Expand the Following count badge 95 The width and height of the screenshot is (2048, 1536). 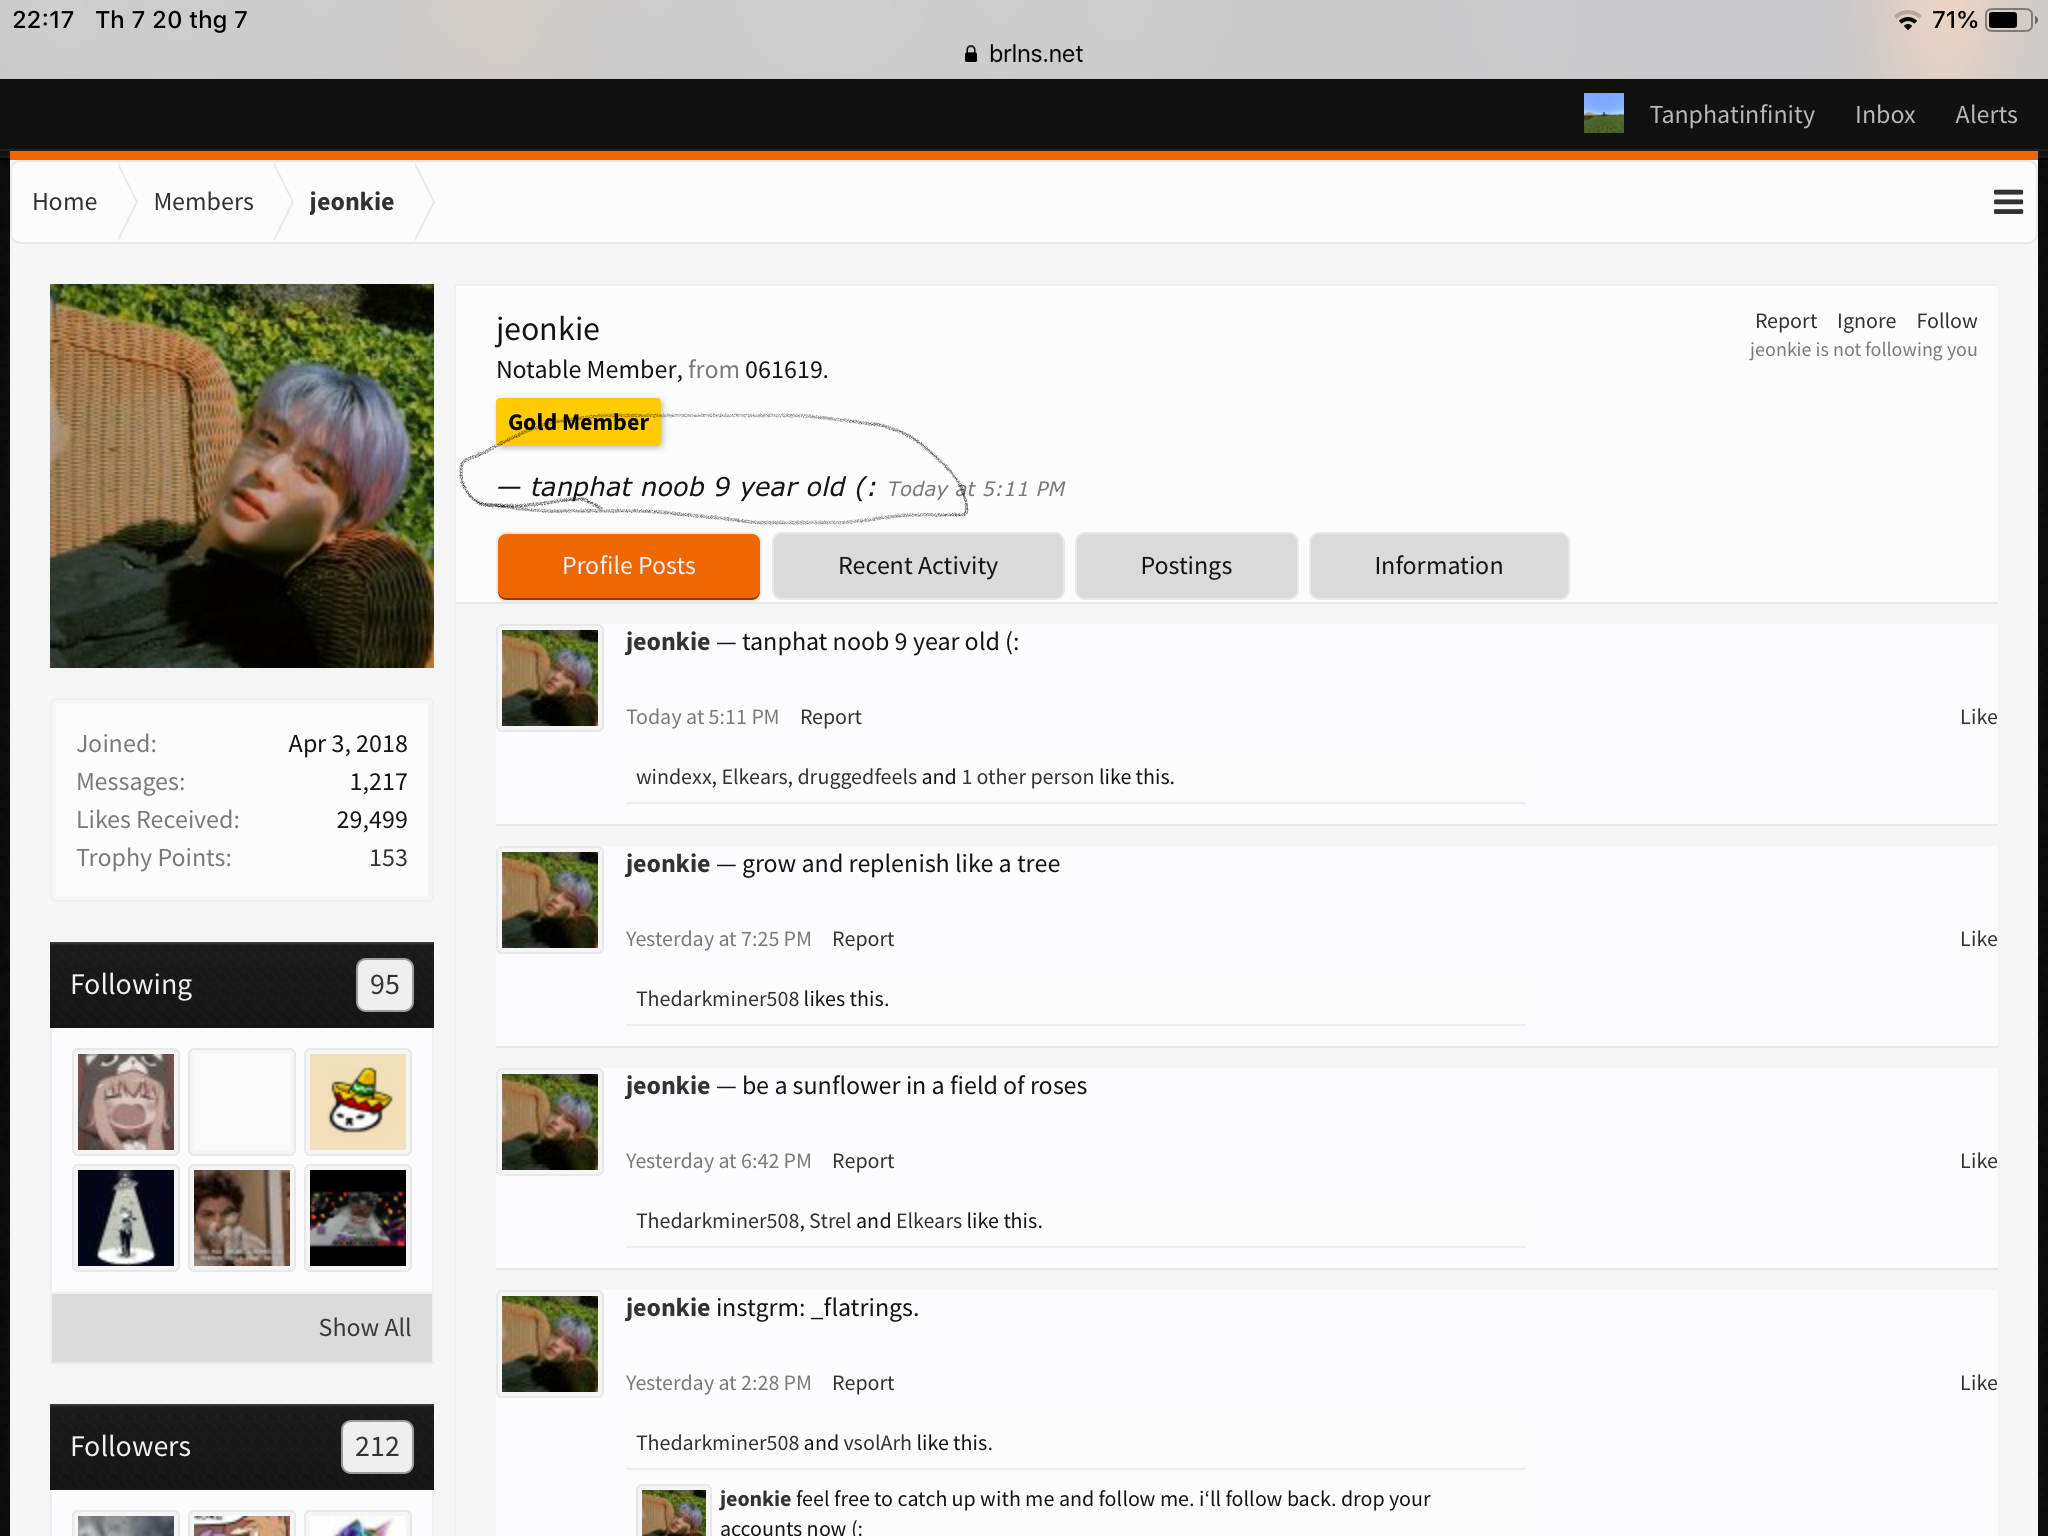coord(385,985)
